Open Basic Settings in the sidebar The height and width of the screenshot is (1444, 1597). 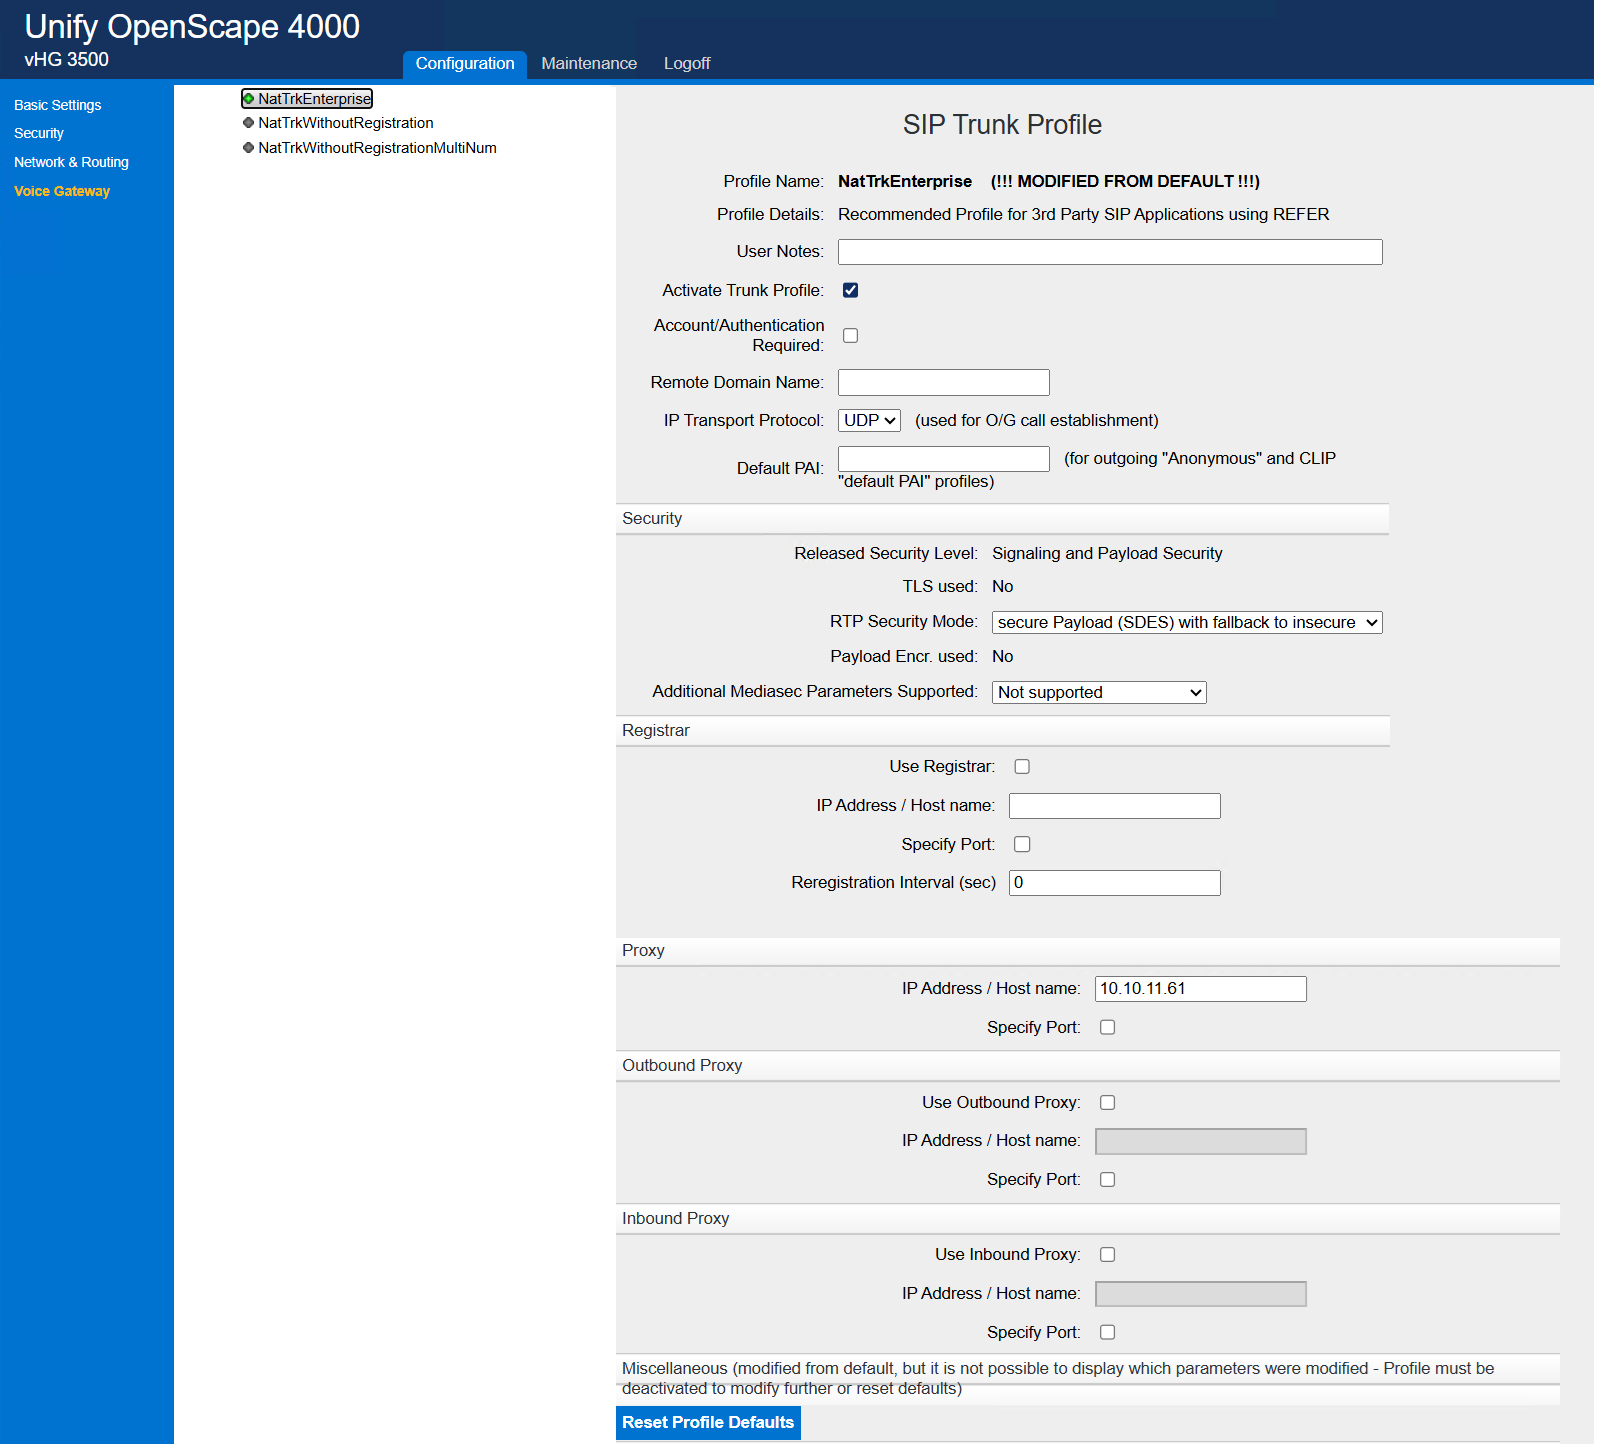click(x=58, y=105)
